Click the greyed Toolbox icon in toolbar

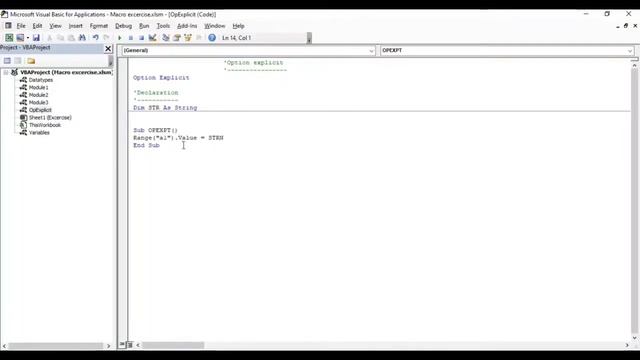coord(199,38)
